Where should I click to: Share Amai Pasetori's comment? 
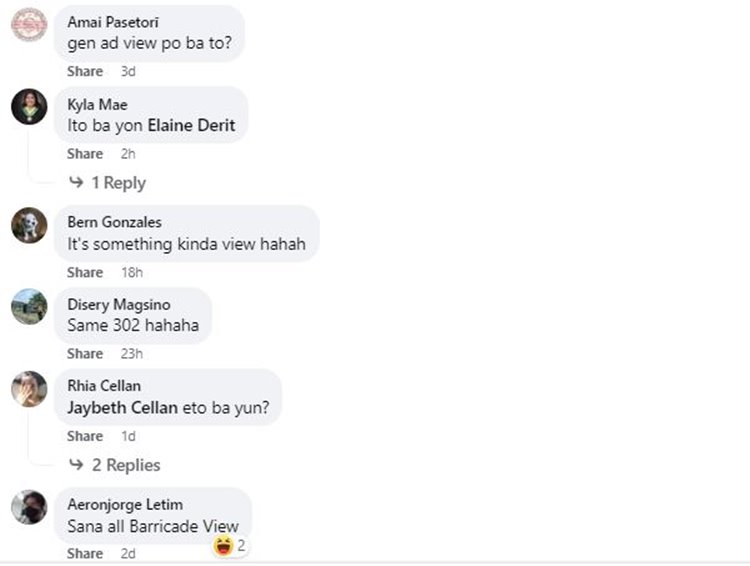click(85, 71)
